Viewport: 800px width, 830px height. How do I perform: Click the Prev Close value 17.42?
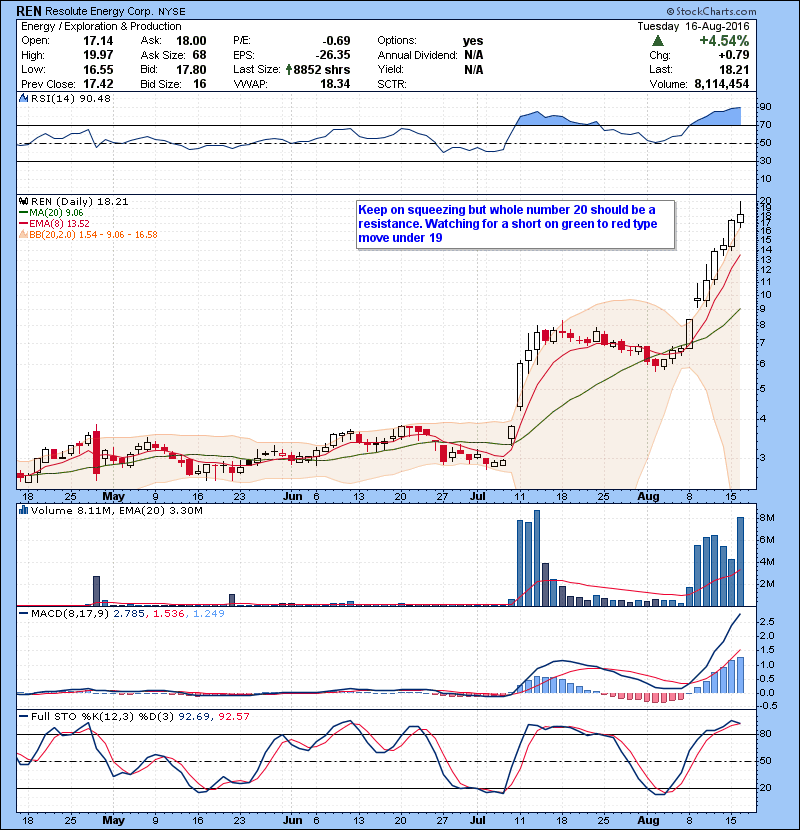tap(98, 84)
